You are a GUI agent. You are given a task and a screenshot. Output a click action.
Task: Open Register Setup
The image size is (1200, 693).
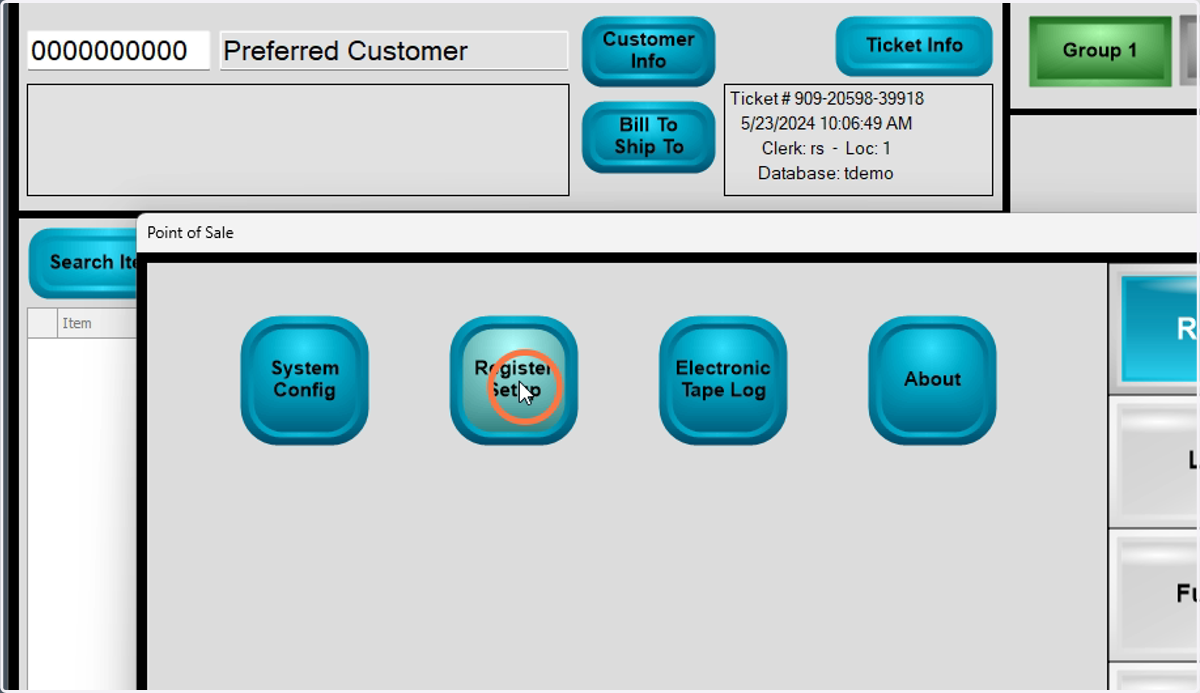pyautogui.click(x=514, y=380)
